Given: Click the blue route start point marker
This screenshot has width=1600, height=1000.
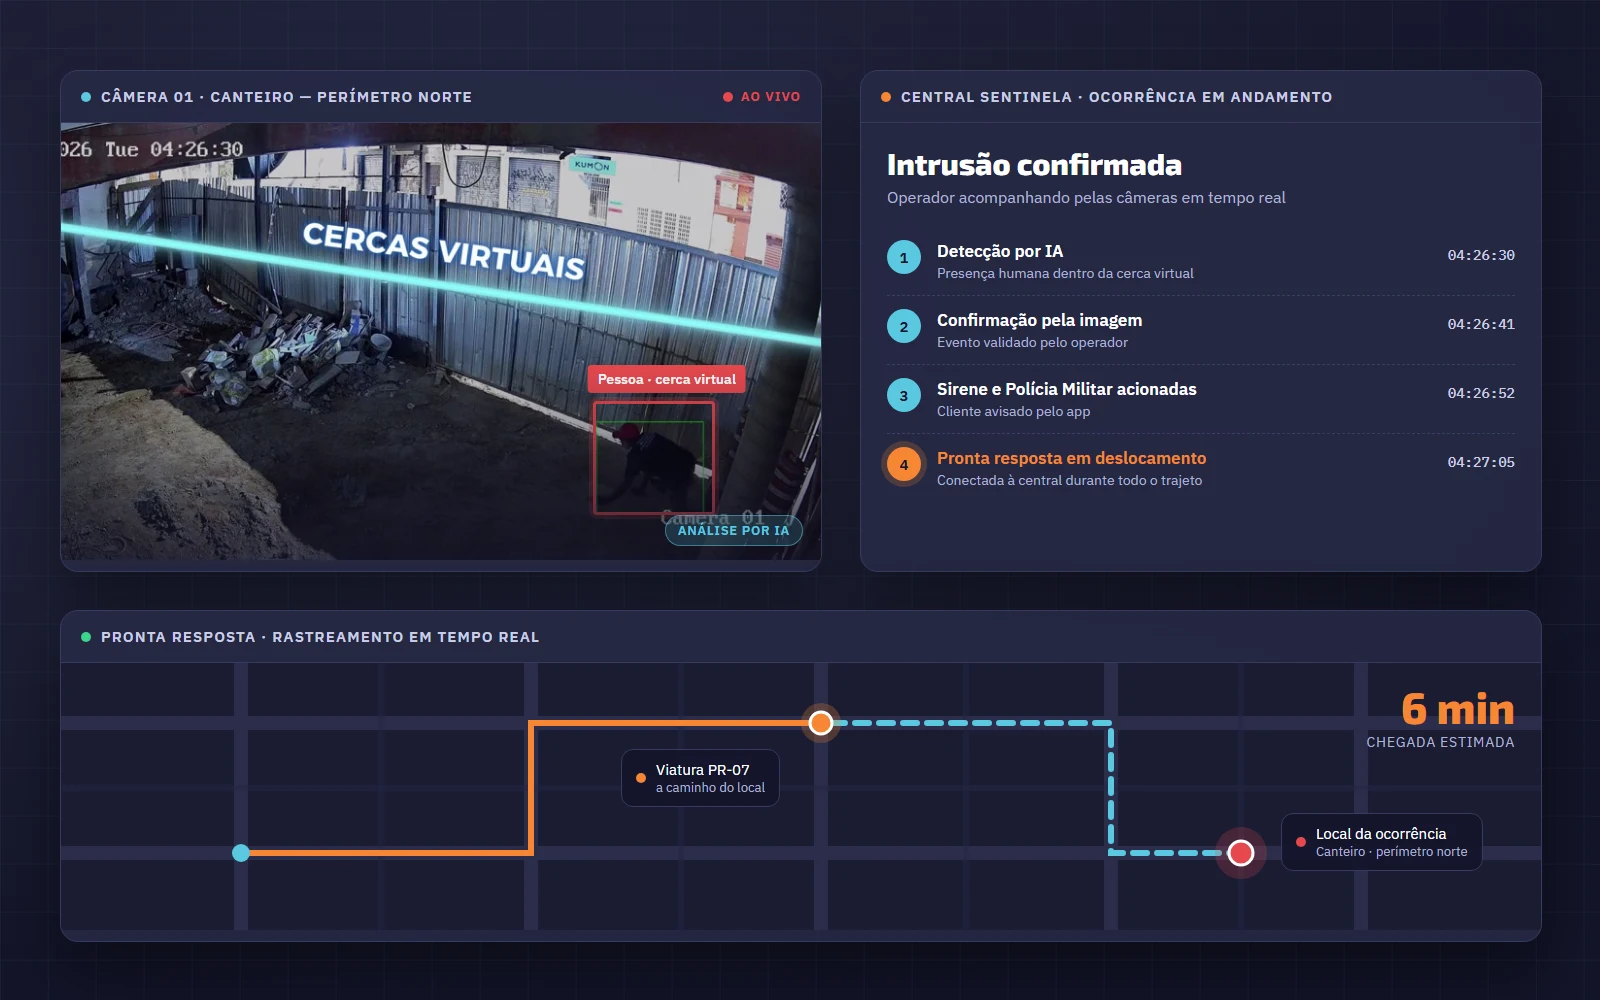Looking at the screenshot, I should 241,853.
